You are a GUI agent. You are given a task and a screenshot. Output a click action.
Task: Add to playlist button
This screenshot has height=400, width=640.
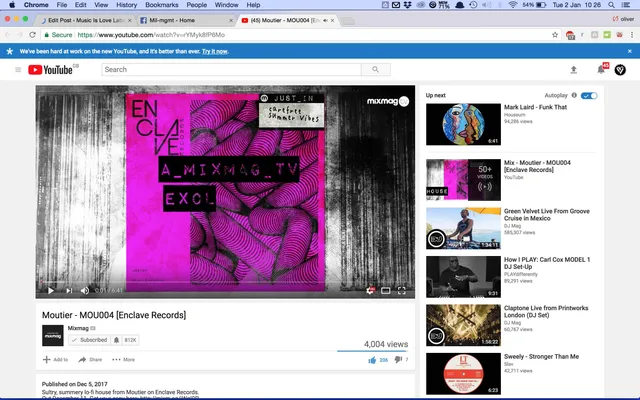[56, 360]
